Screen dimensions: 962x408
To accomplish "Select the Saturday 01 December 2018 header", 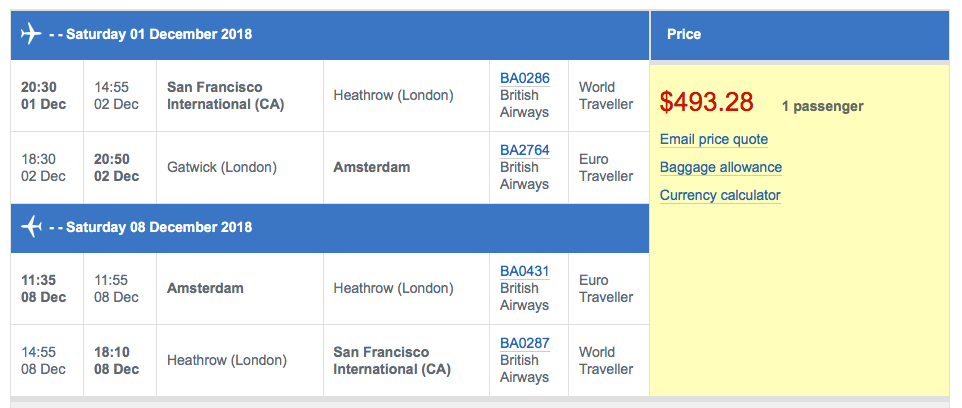I will pyautogui.click(x=158, y=34).
